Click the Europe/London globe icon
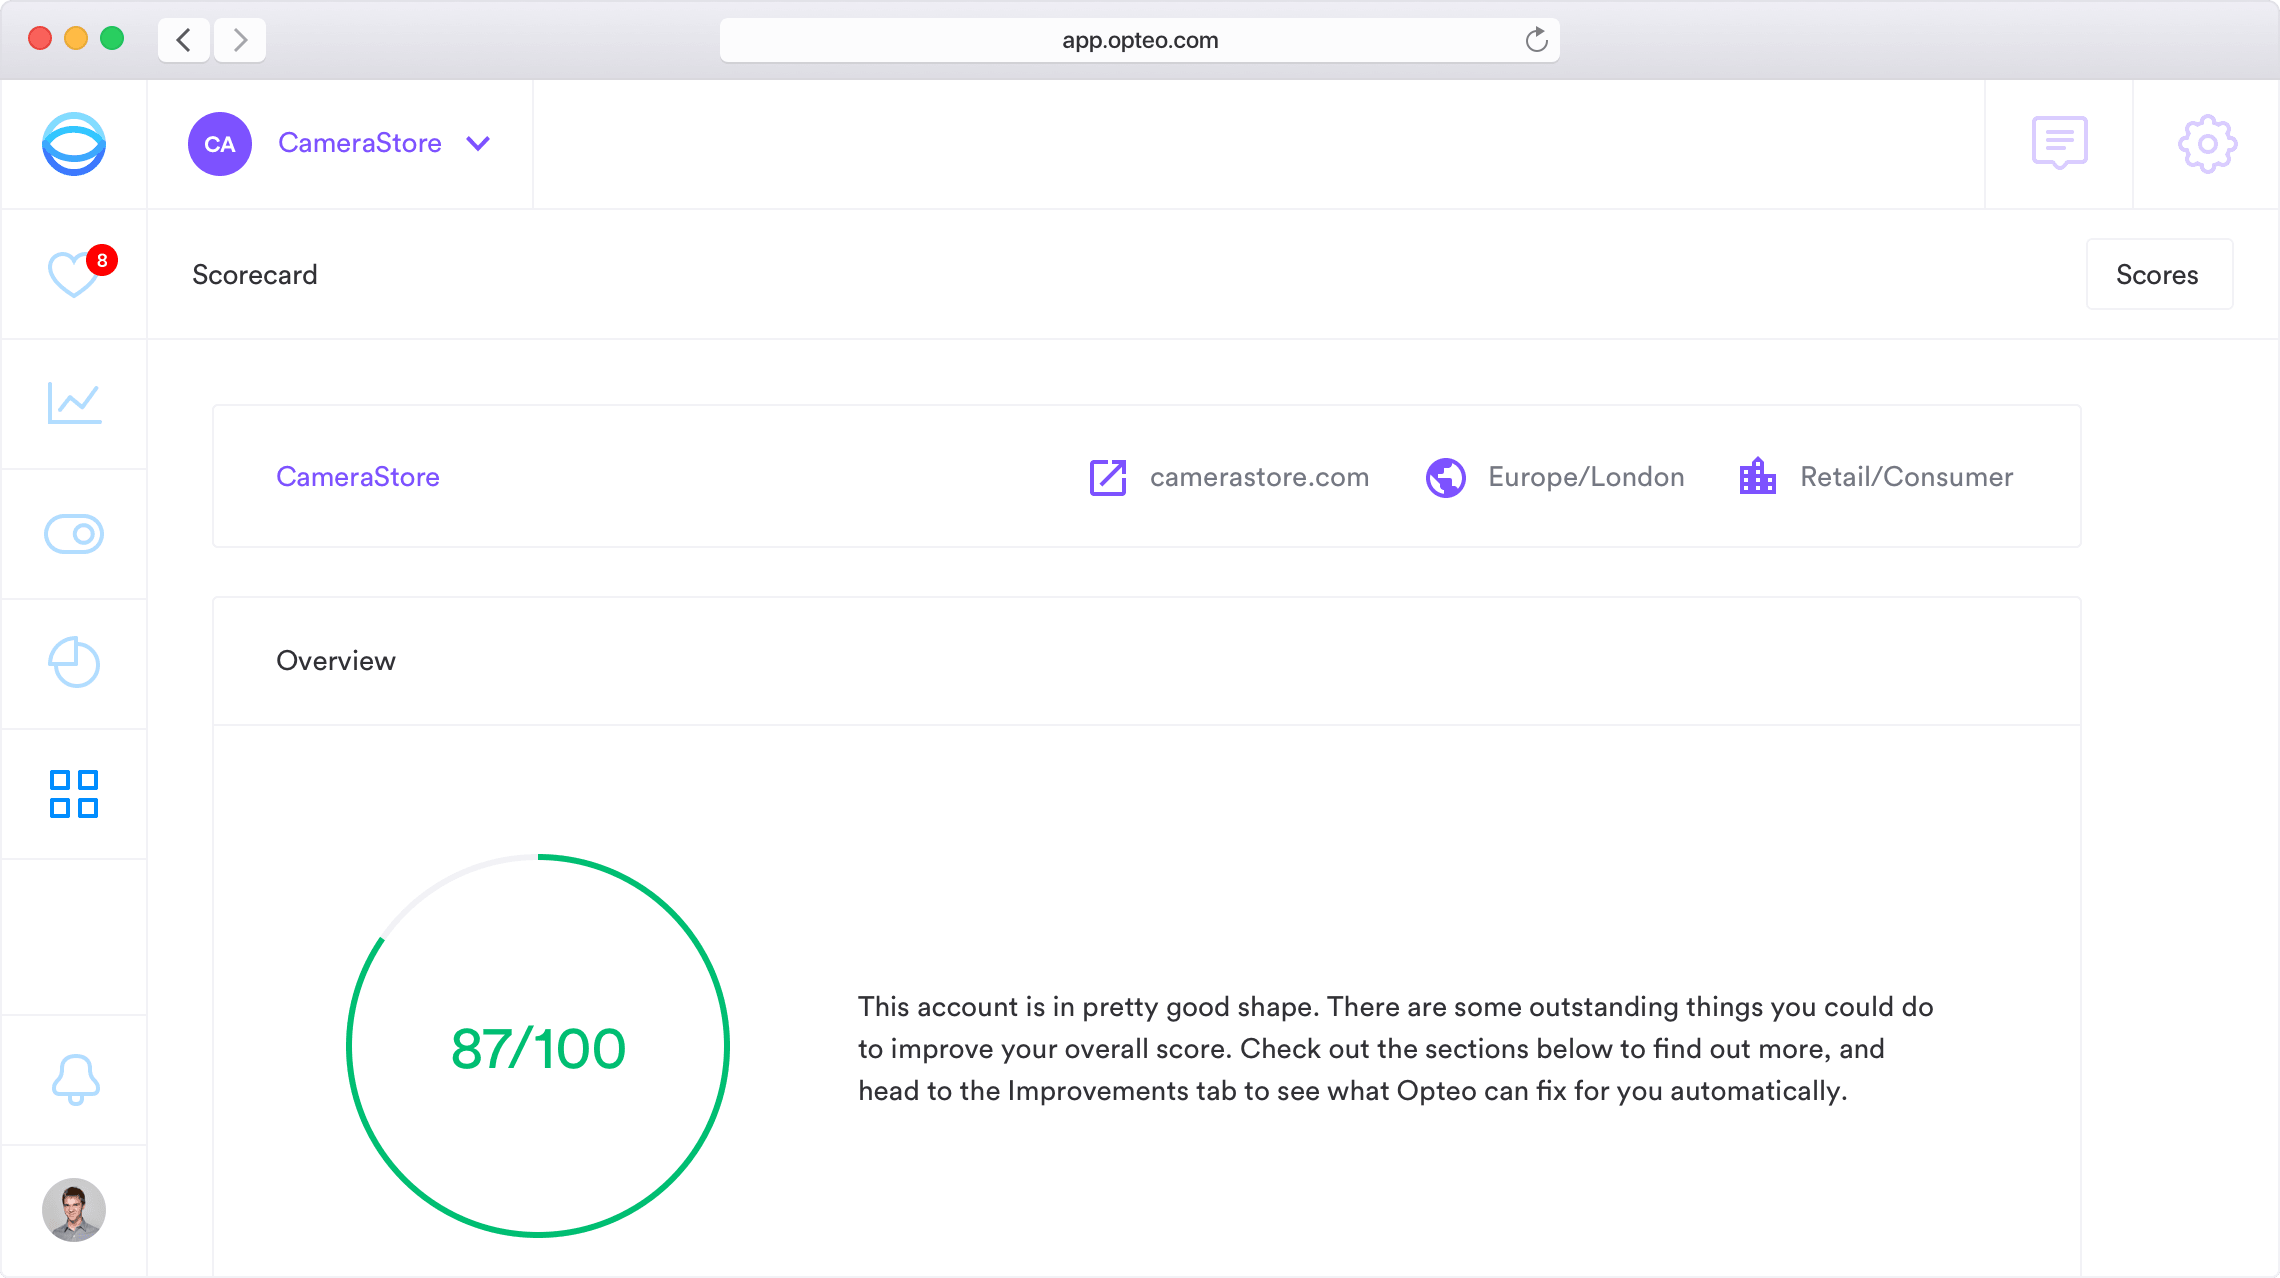 (1446, 477)
